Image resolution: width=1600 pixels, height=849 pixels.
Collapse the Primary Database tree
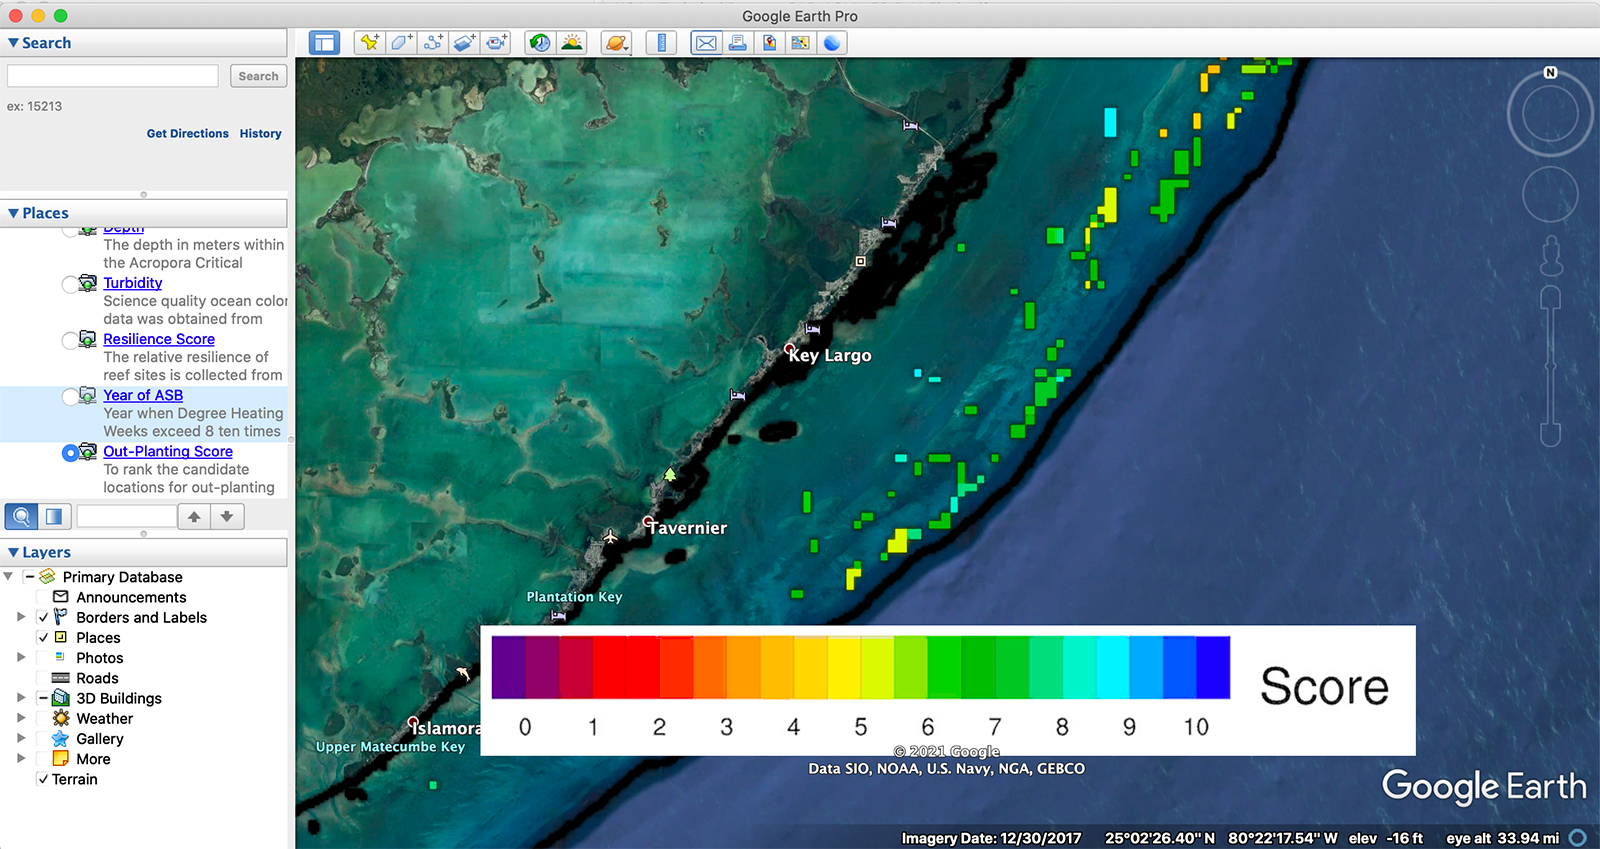click(8, 577)
